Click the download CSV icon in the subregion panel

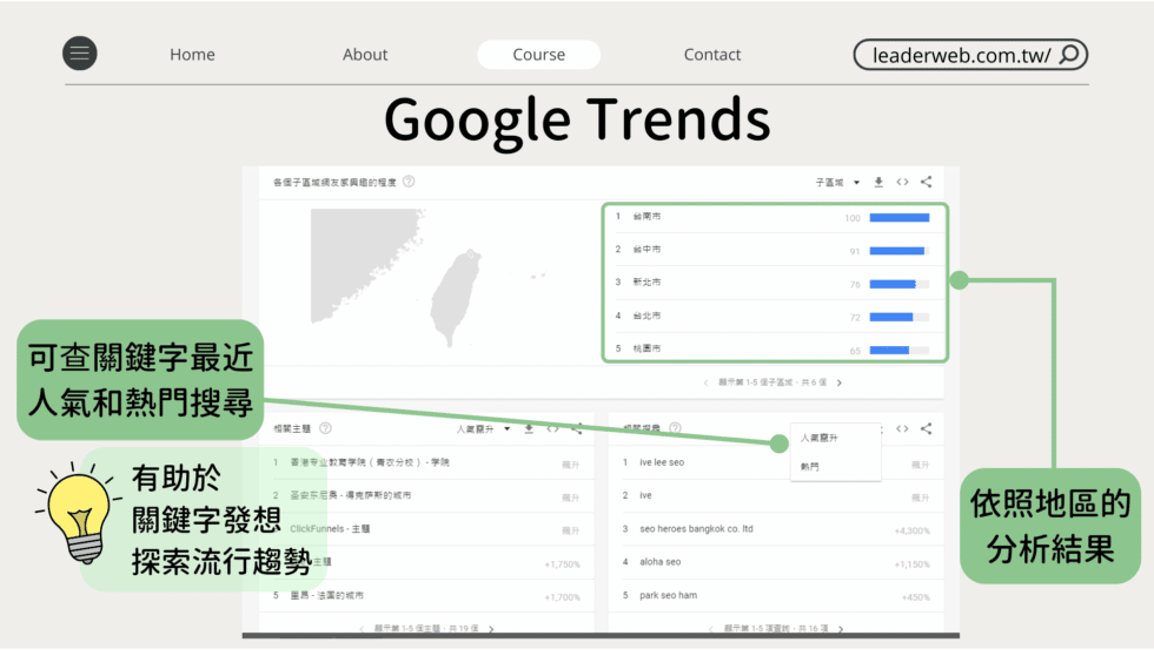(878, 182)
